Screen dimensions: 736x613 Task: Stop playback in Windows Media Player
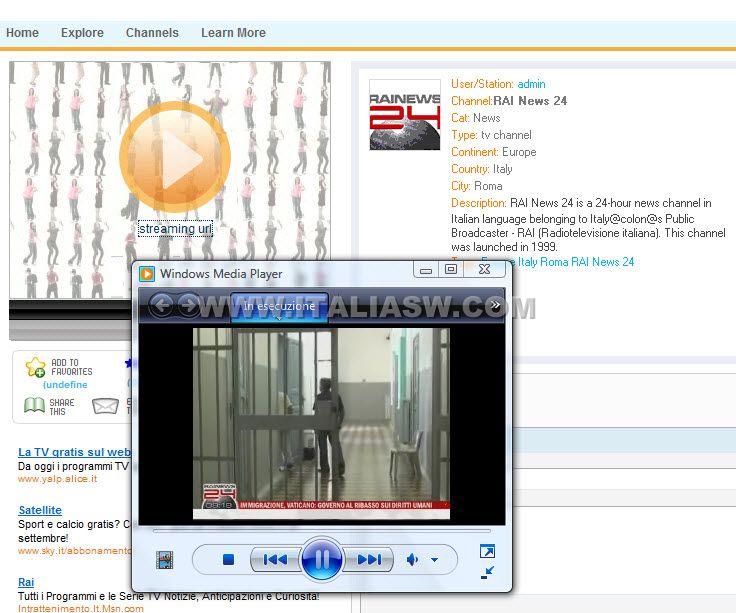228,559
